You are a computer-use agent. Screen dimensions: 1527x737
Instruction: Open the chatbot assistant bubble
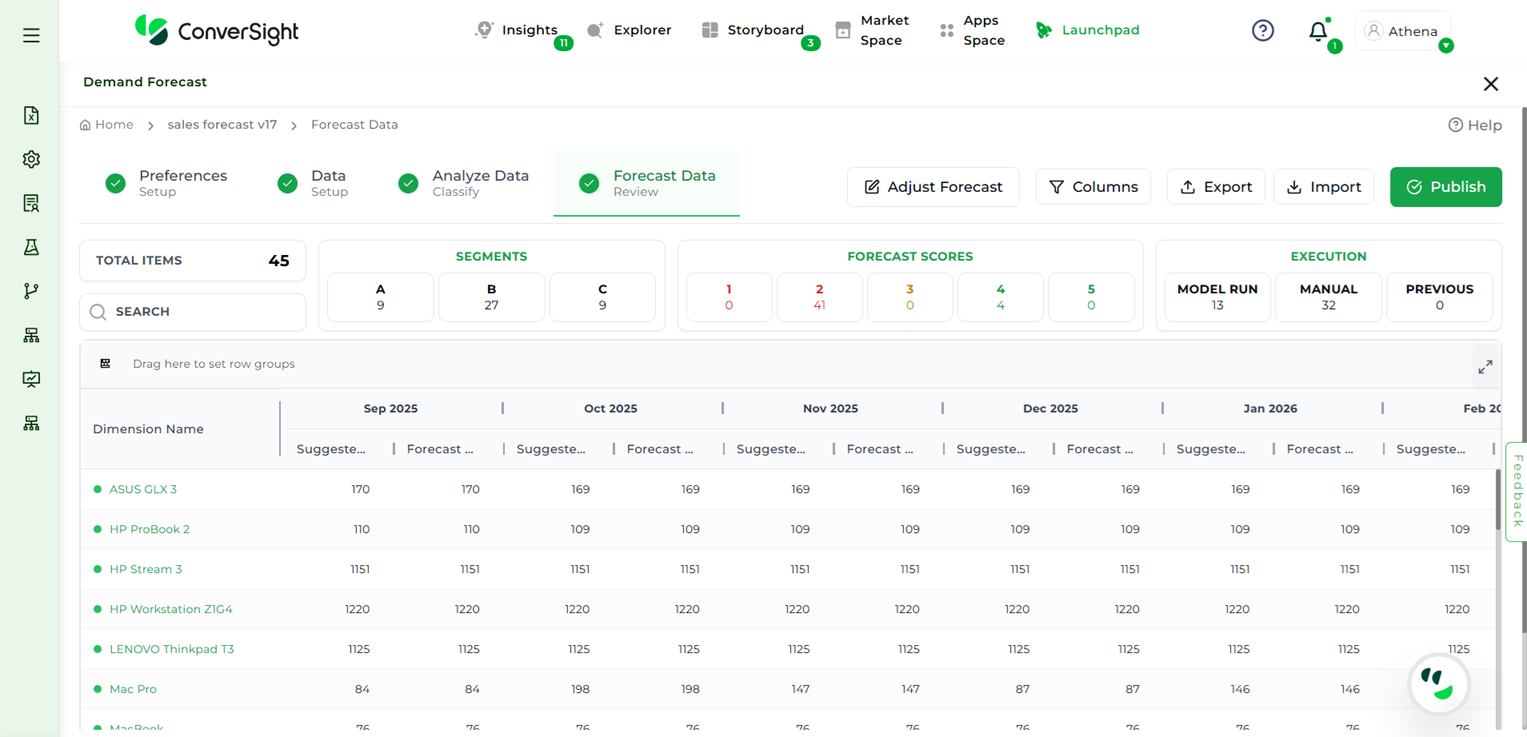pos(1438,684)
